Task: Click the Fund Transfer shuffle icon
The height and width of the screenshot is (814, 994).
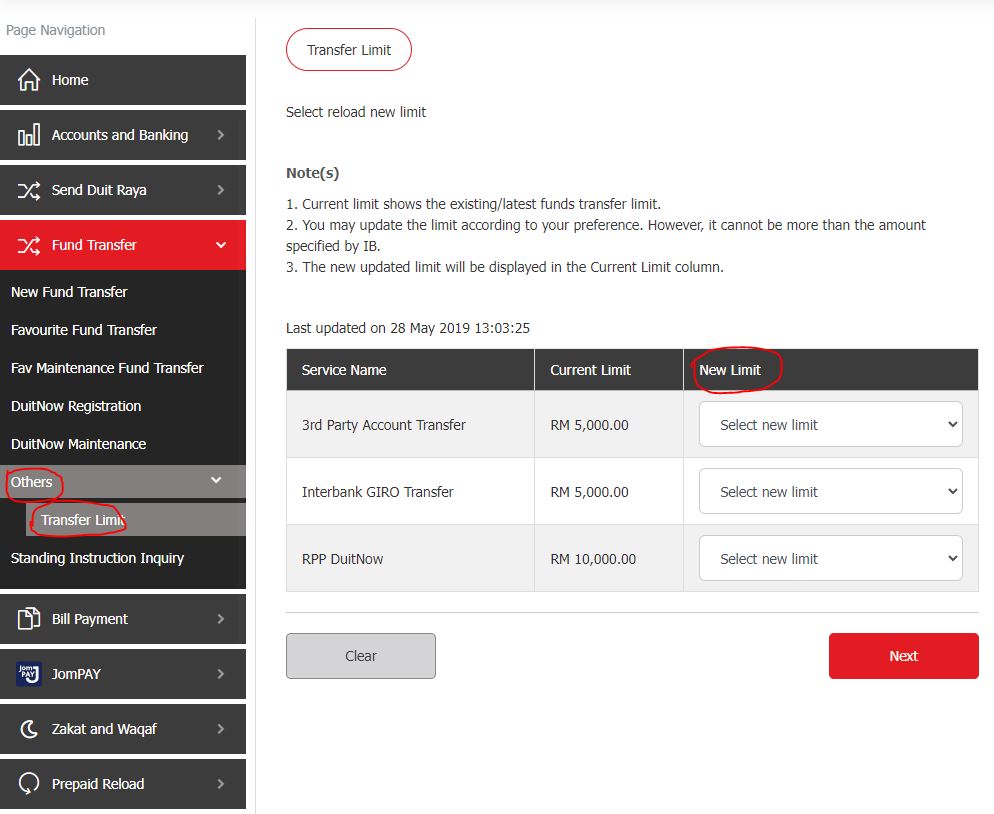Action: tap(29, 245)
